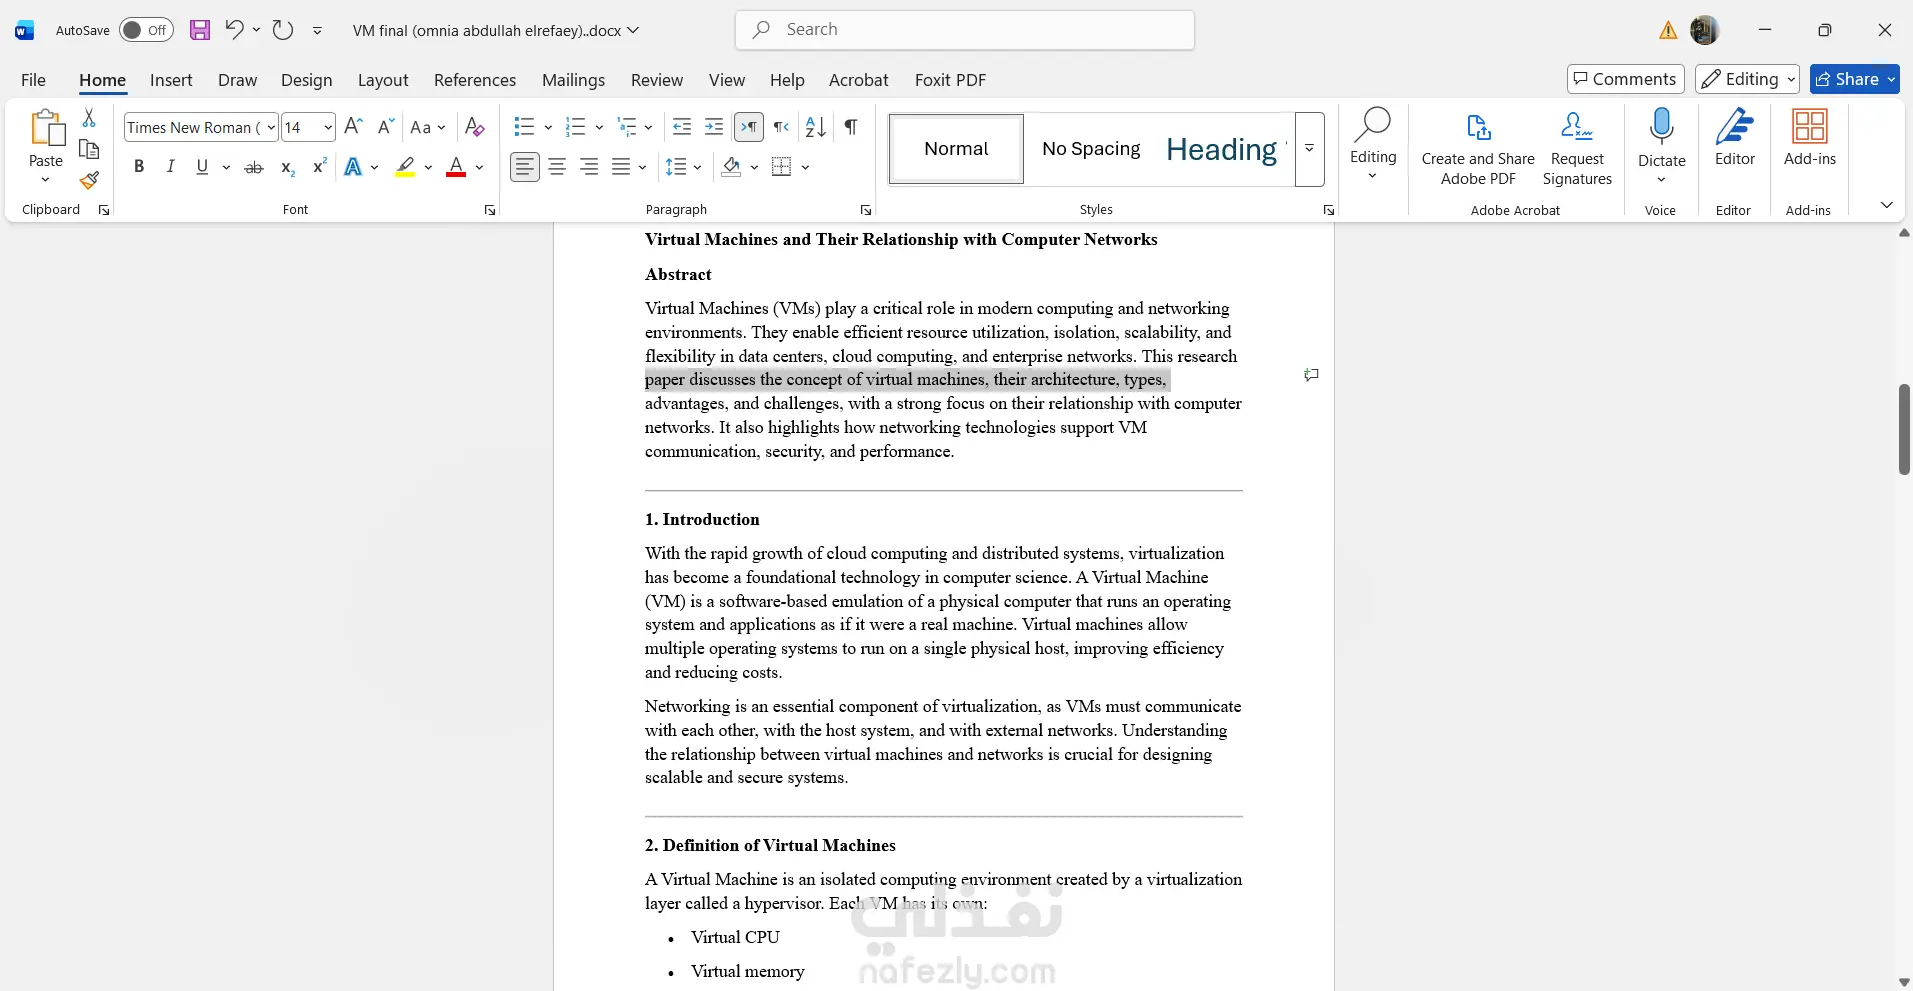This screenshot has height=991, width=1913.
Task: Click the vertical scrollbar thumb
Action: pos(1904,430)
